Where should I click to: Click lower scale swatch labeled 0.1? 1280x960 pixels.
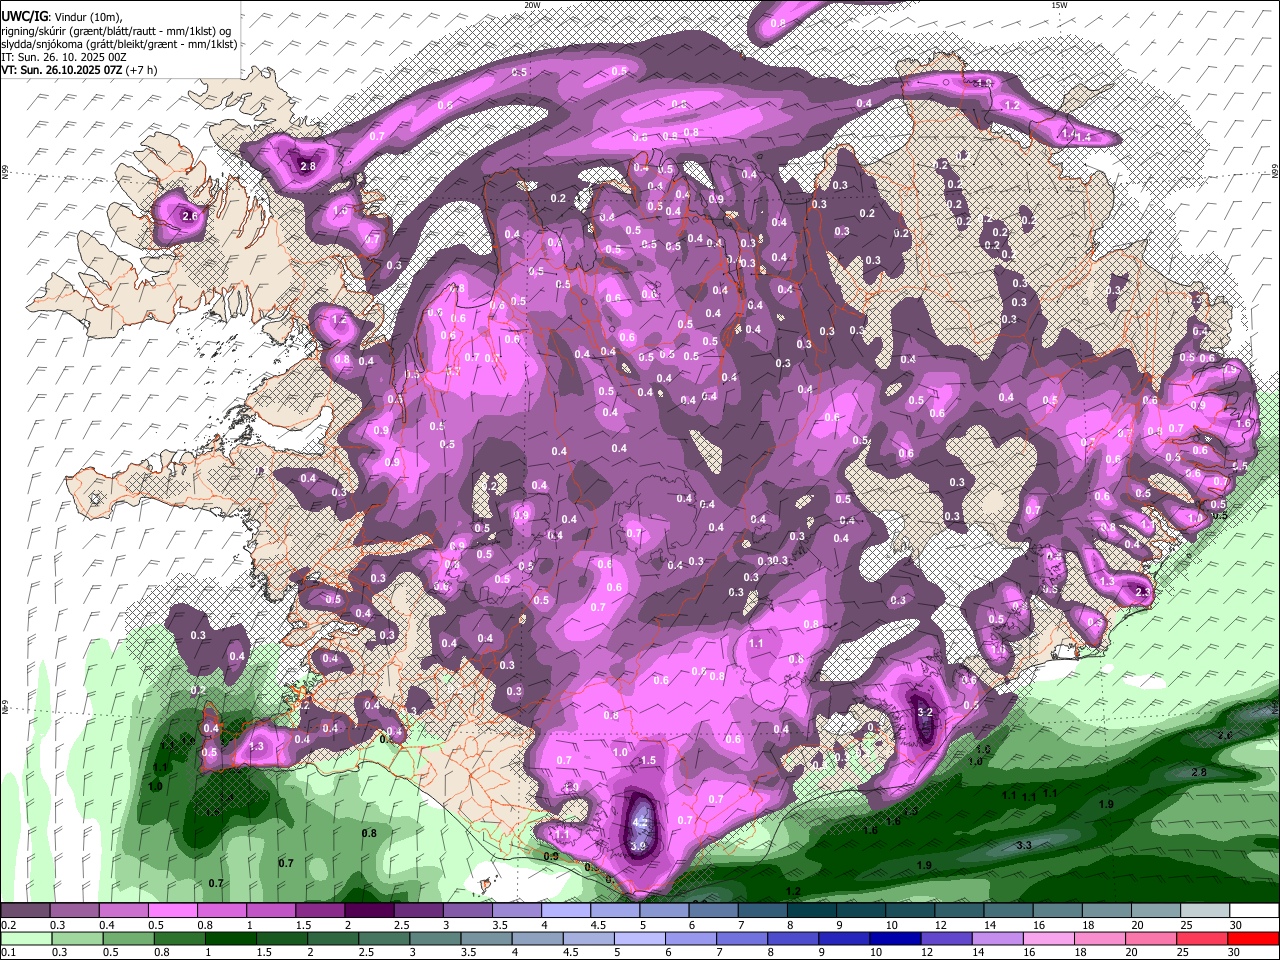[27, 938]
